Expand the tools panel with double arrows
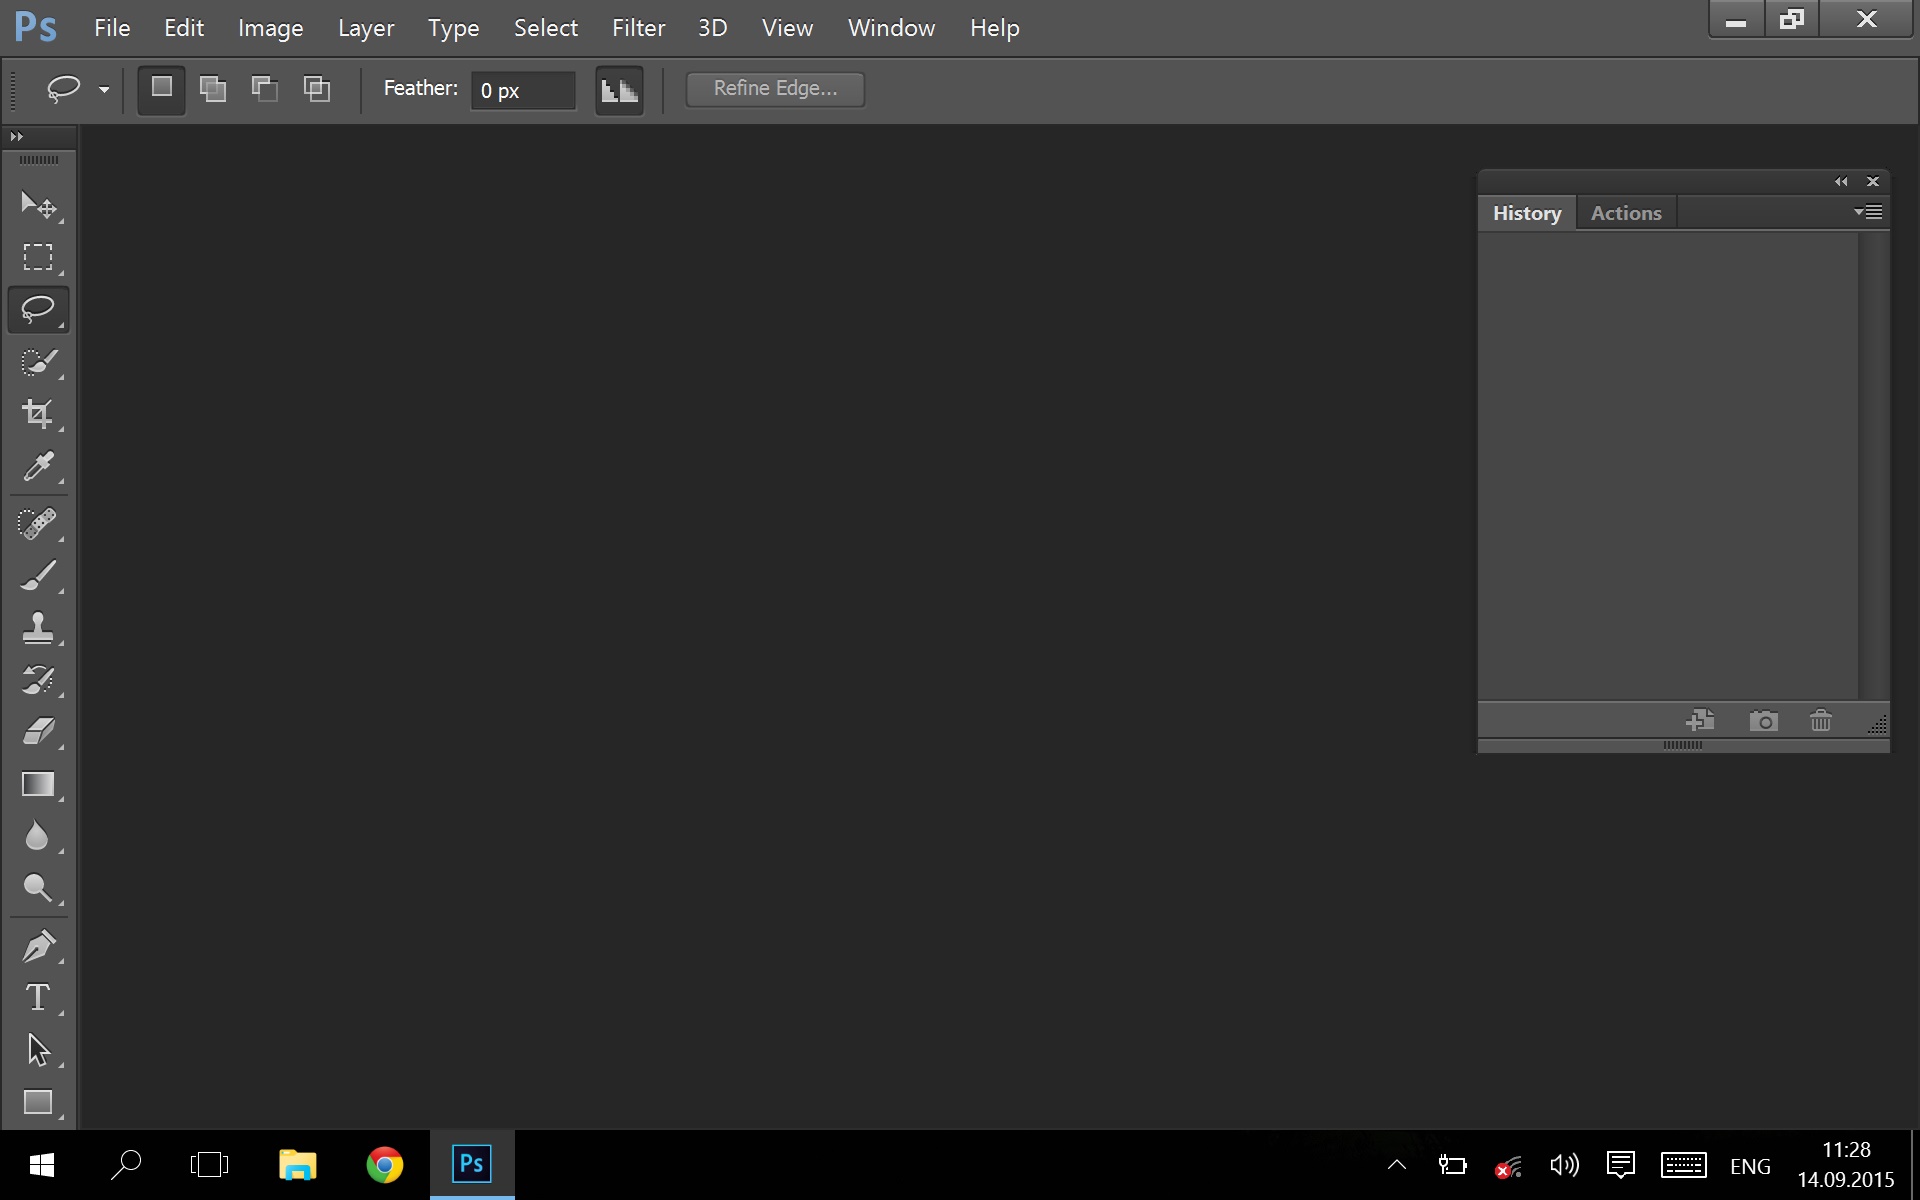The width and height of the screenshot is (1920, 1200). (17, 137)
